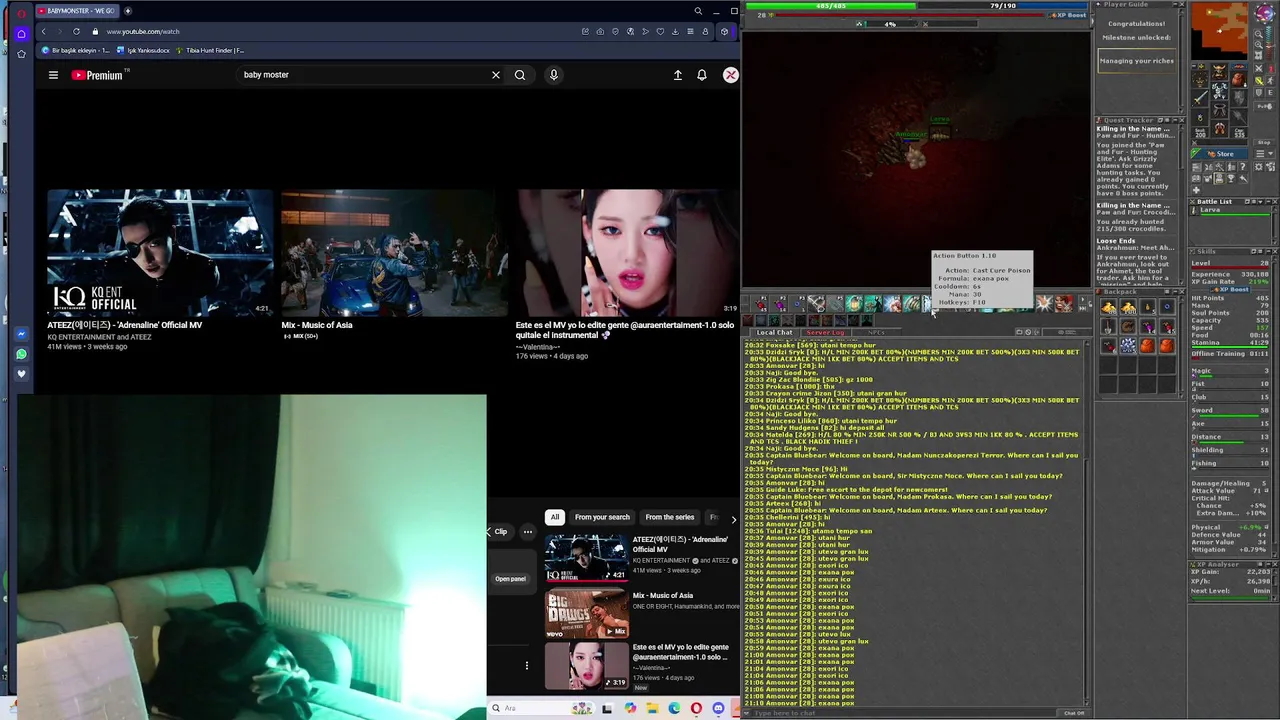Click gold coins in Backpack first slot

point(1109,308)
